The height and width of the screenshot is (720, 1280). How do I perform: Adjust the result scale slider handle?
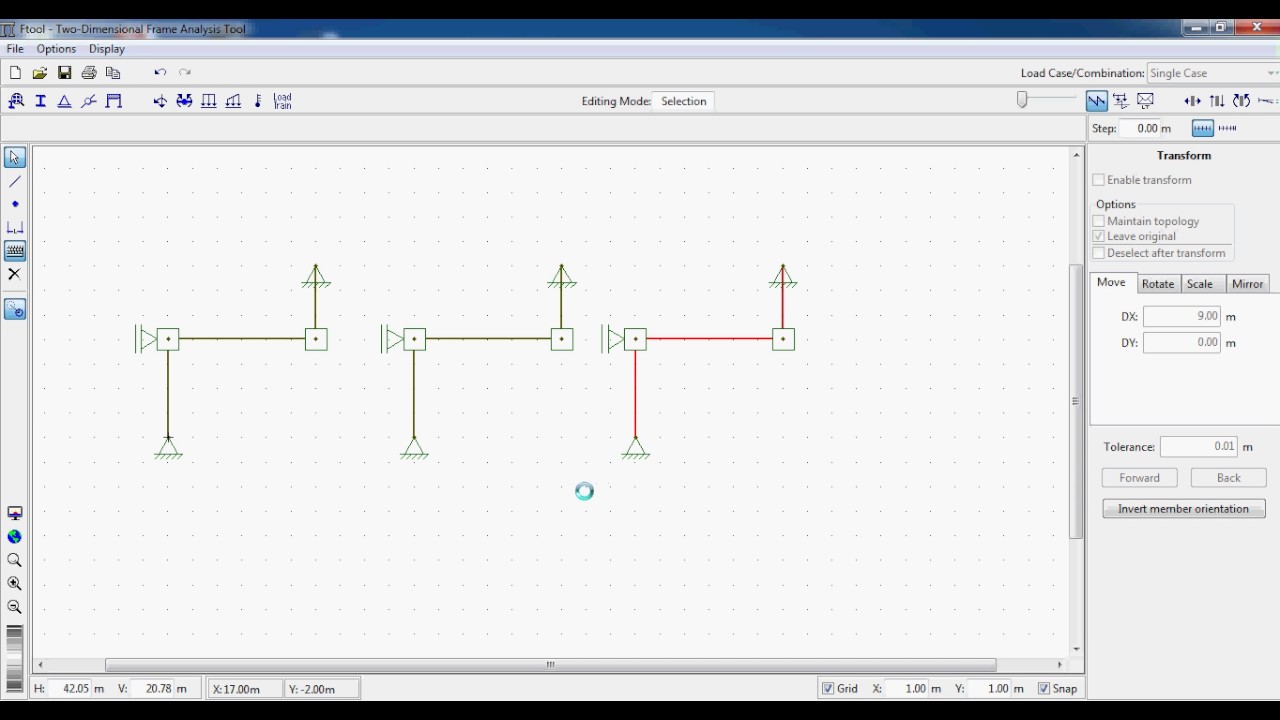point(1022,100)
